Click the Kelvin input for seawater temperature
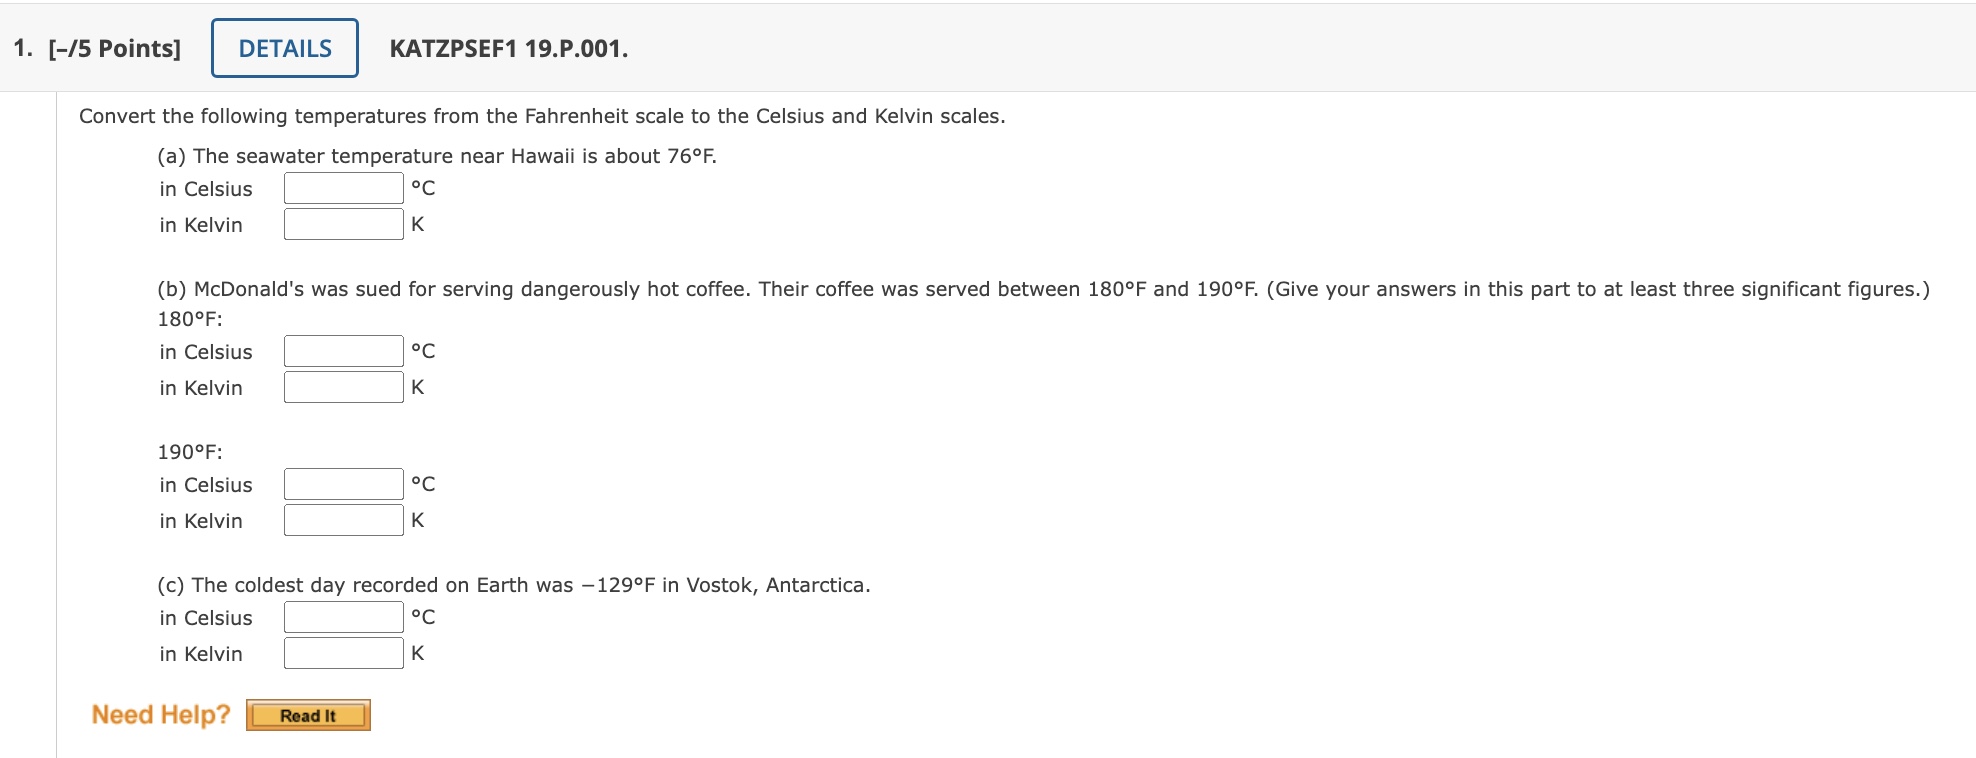 [342, 223]
